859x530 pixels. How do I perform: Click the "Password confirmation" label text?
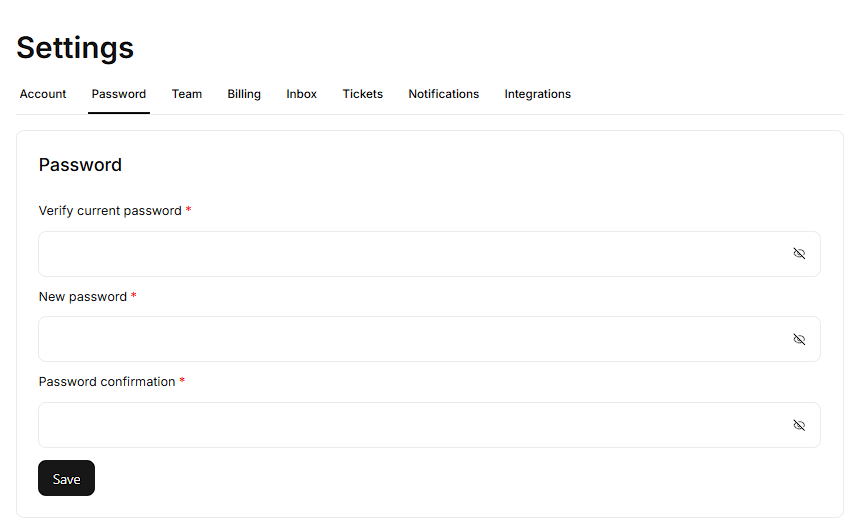click(x=107, y=382)
